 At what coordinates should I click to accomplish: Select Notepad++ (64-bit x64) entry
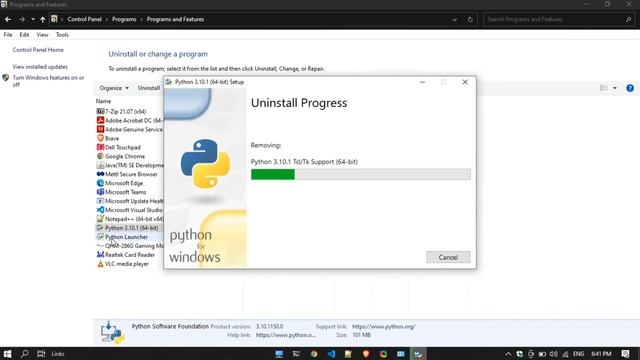[x=130, y=219]
